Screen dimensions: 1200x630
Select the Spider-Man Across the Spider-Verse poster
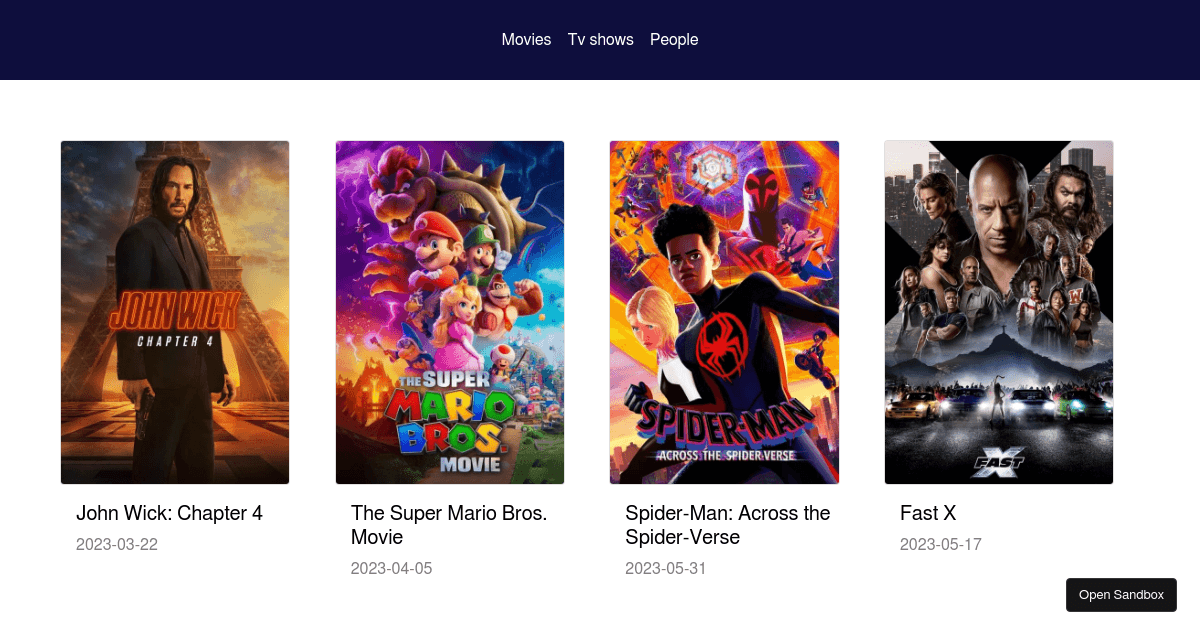pyautogui.click(x=724, y=312)
